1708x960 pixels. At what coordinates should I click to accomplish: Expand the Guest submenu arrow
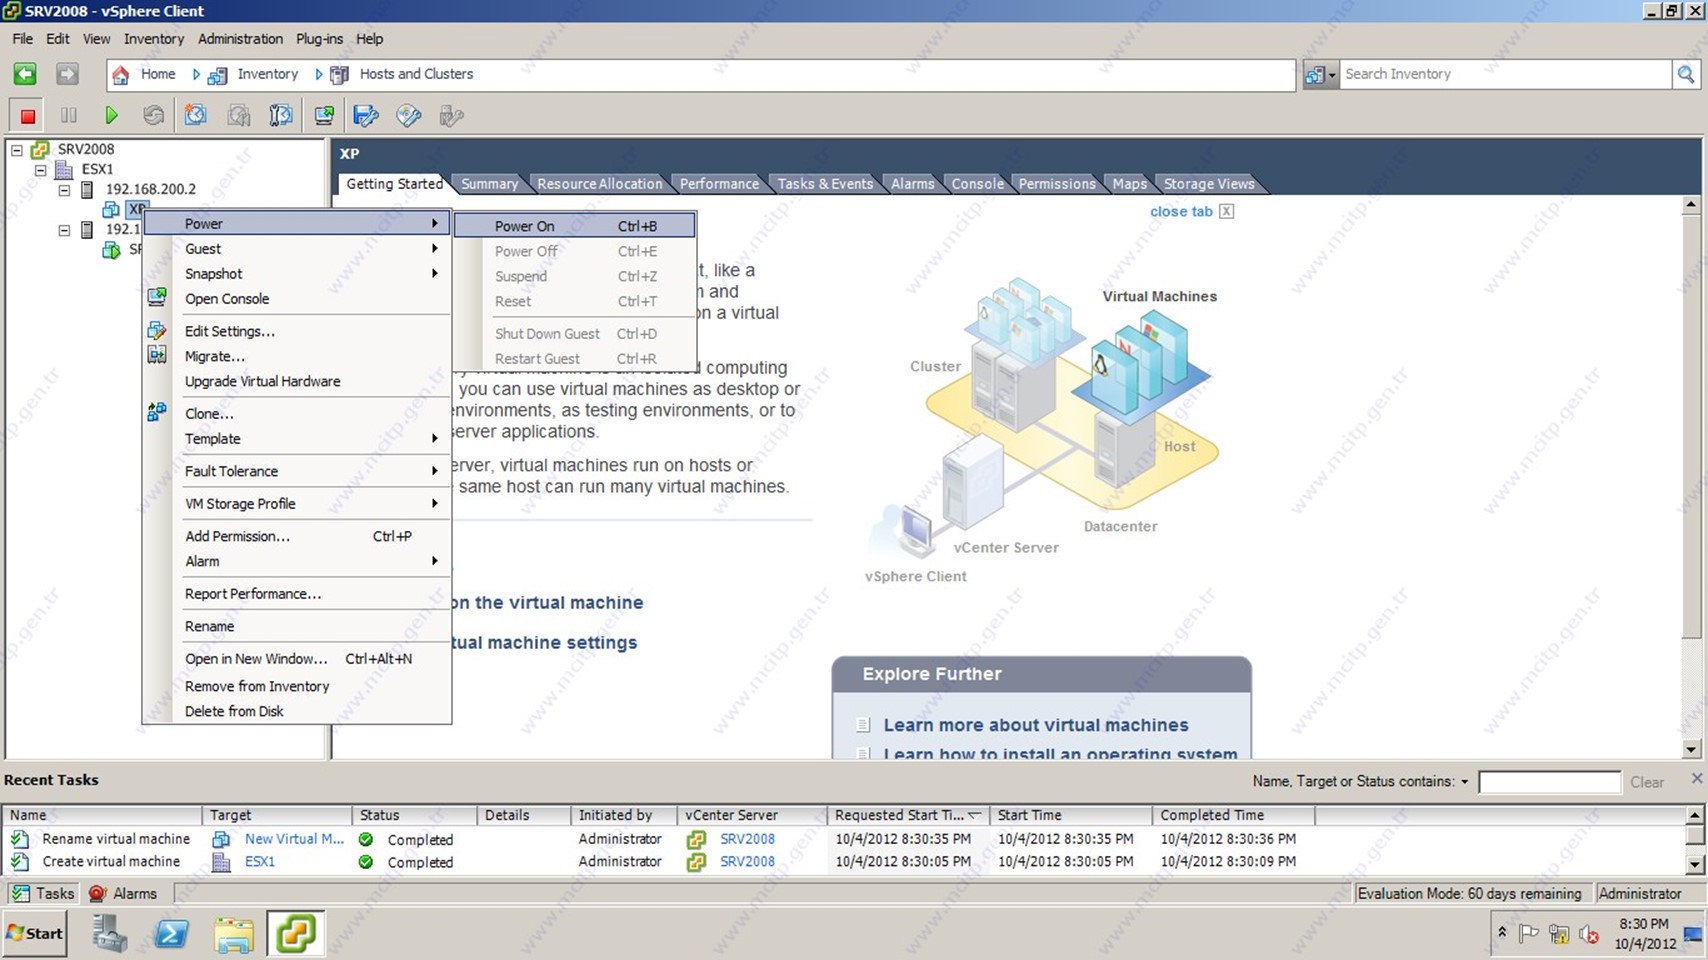[x=434, y=248]
